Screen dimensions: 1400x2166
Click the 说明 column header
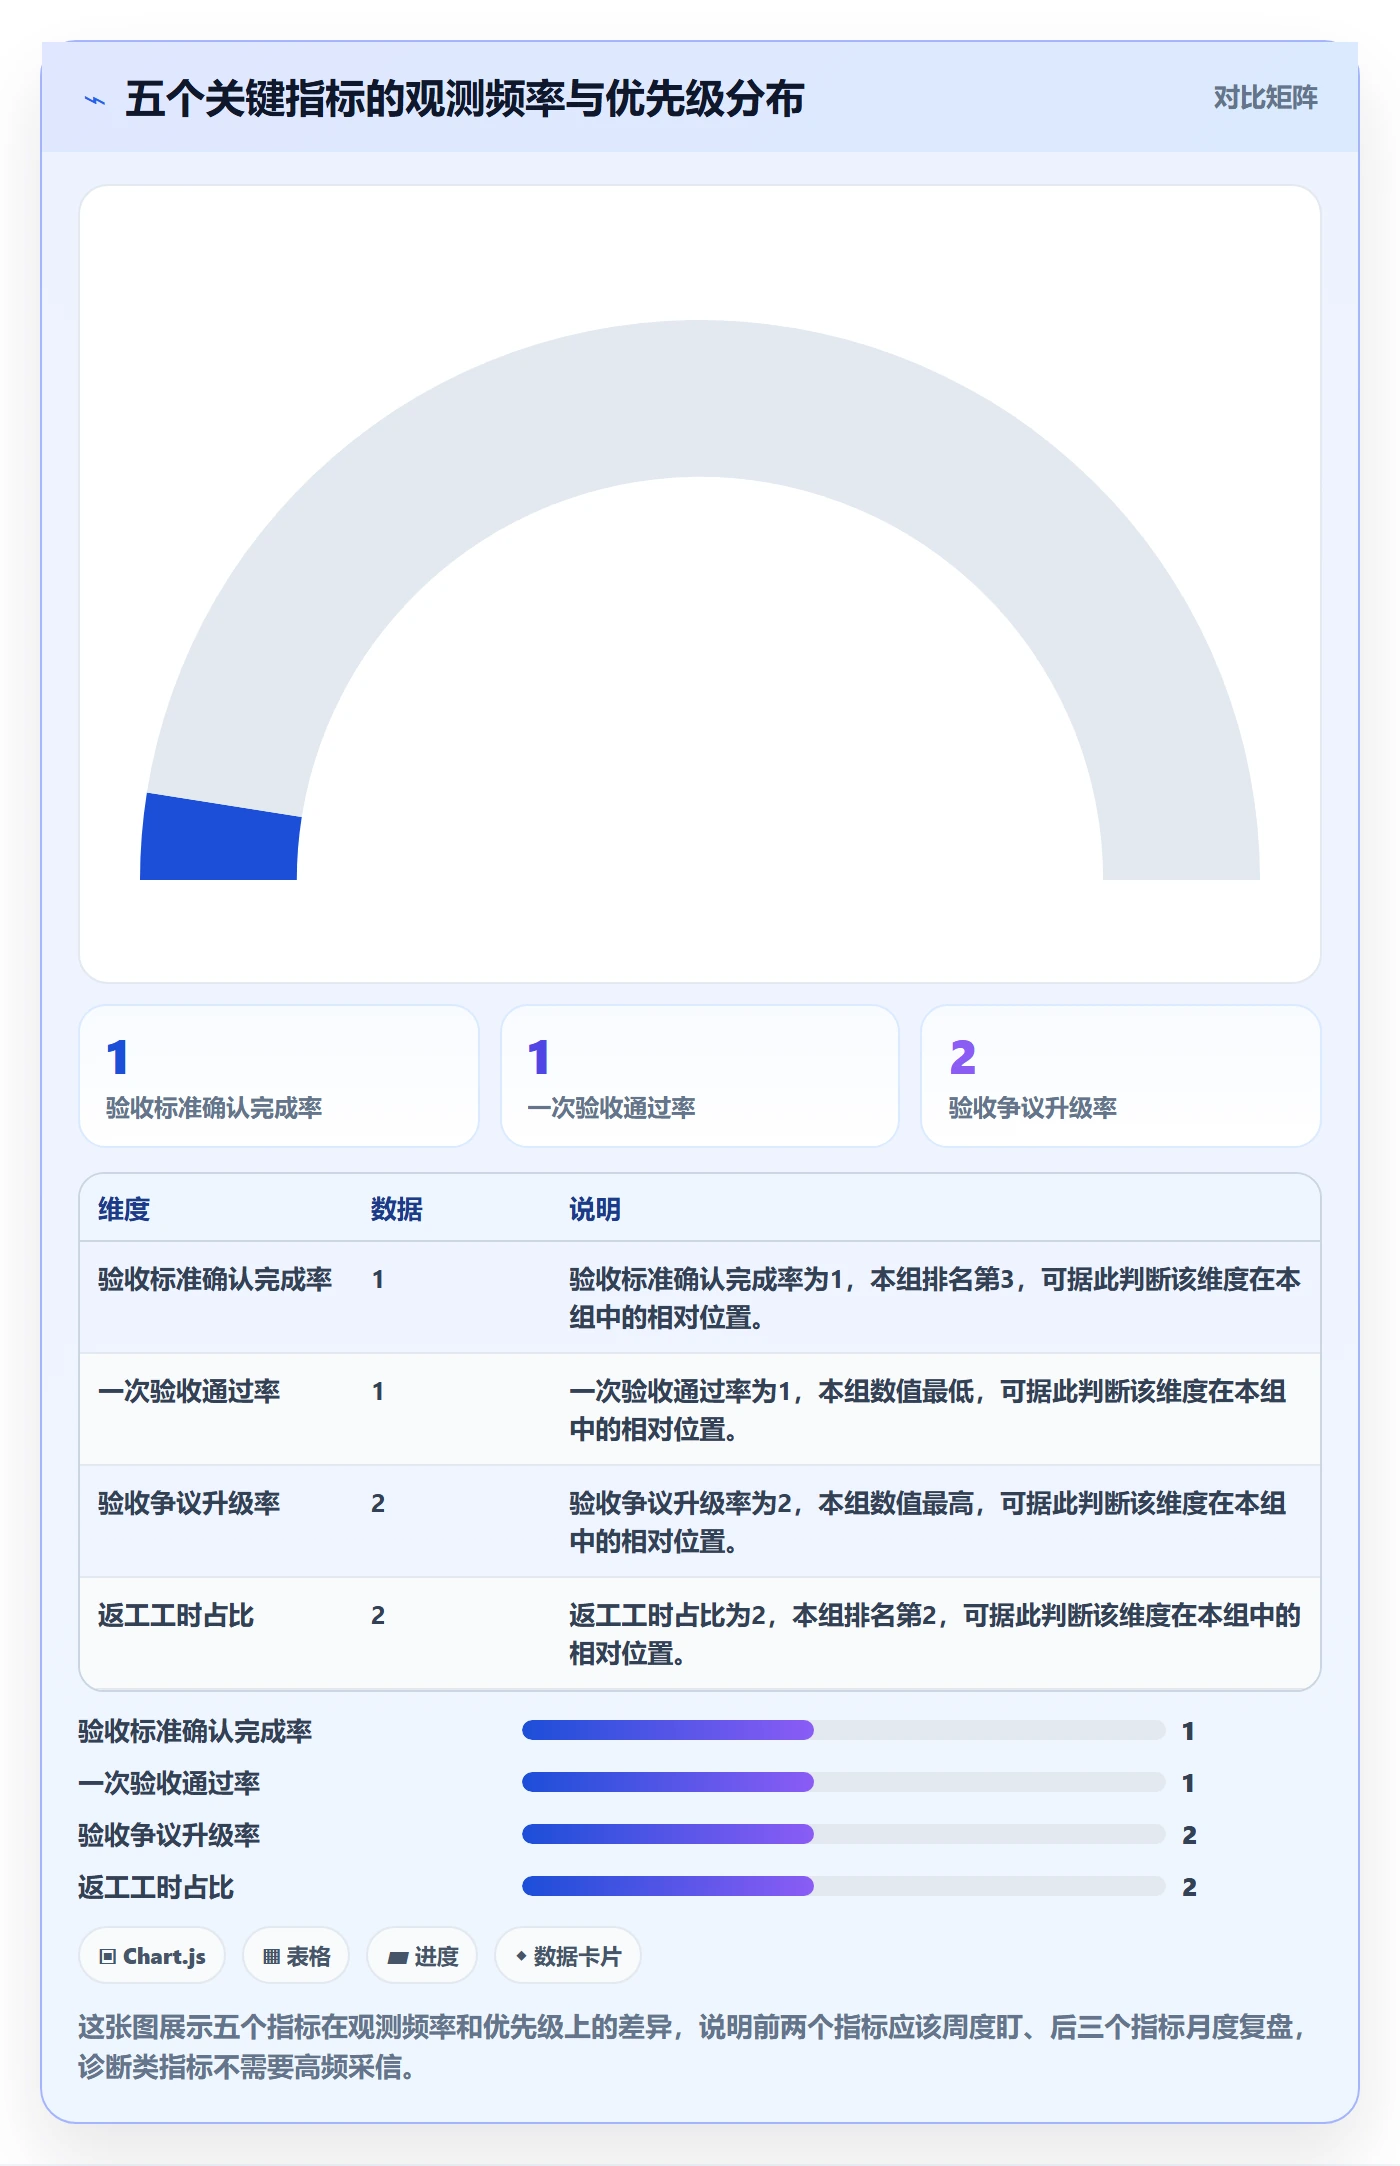click(x=595, y=1209)
